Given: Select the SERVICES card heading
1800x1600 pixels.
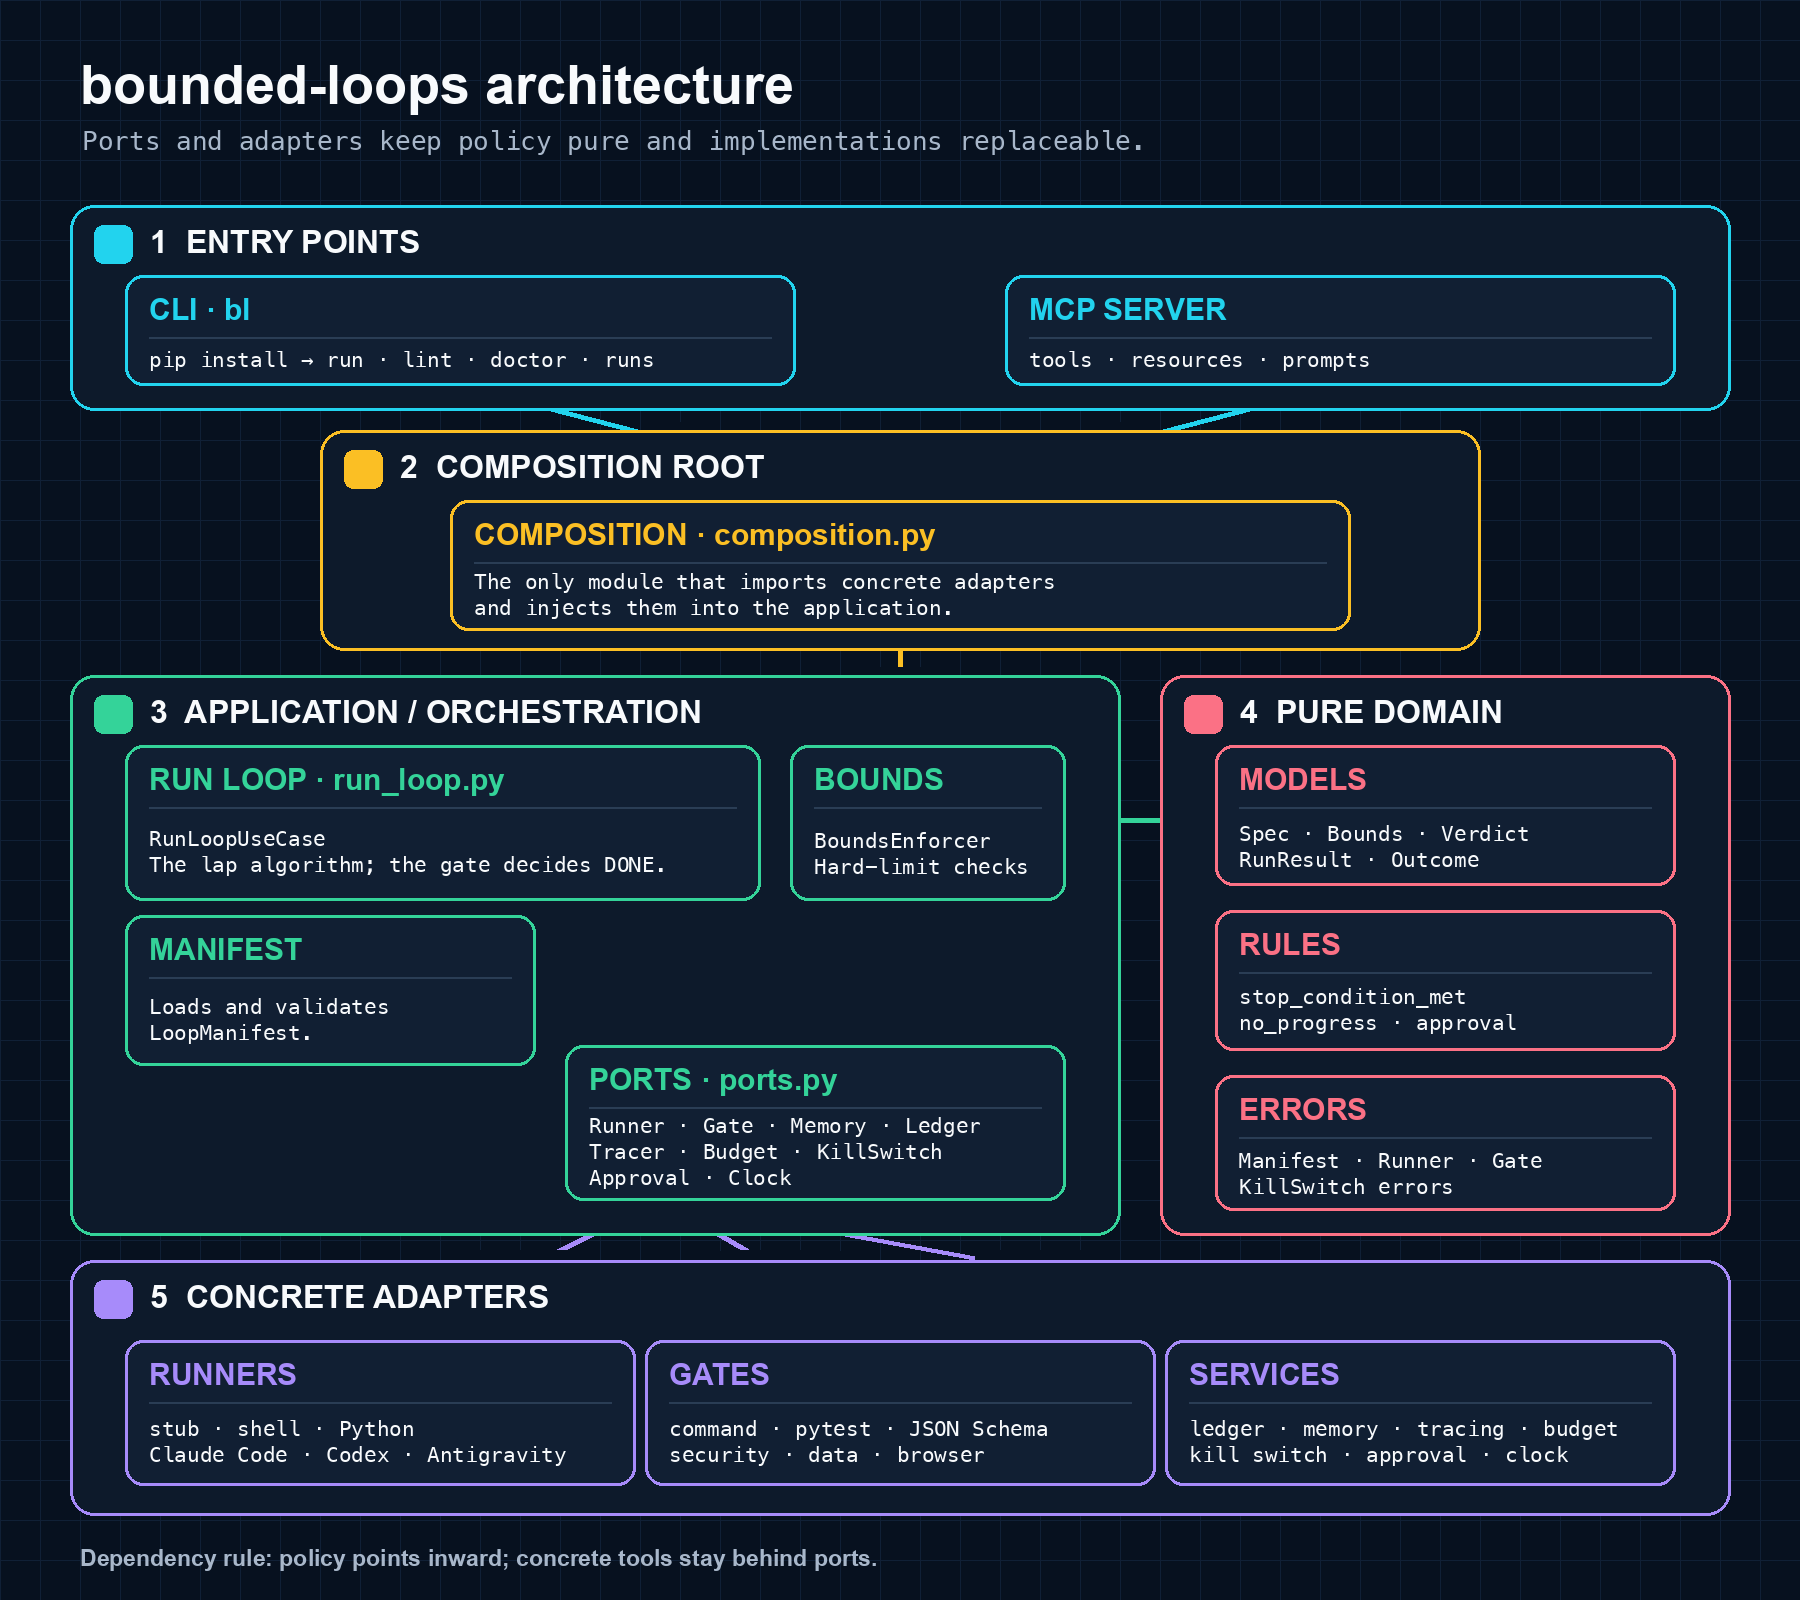Looking at the screenshot, I should pos(1264,1375).
